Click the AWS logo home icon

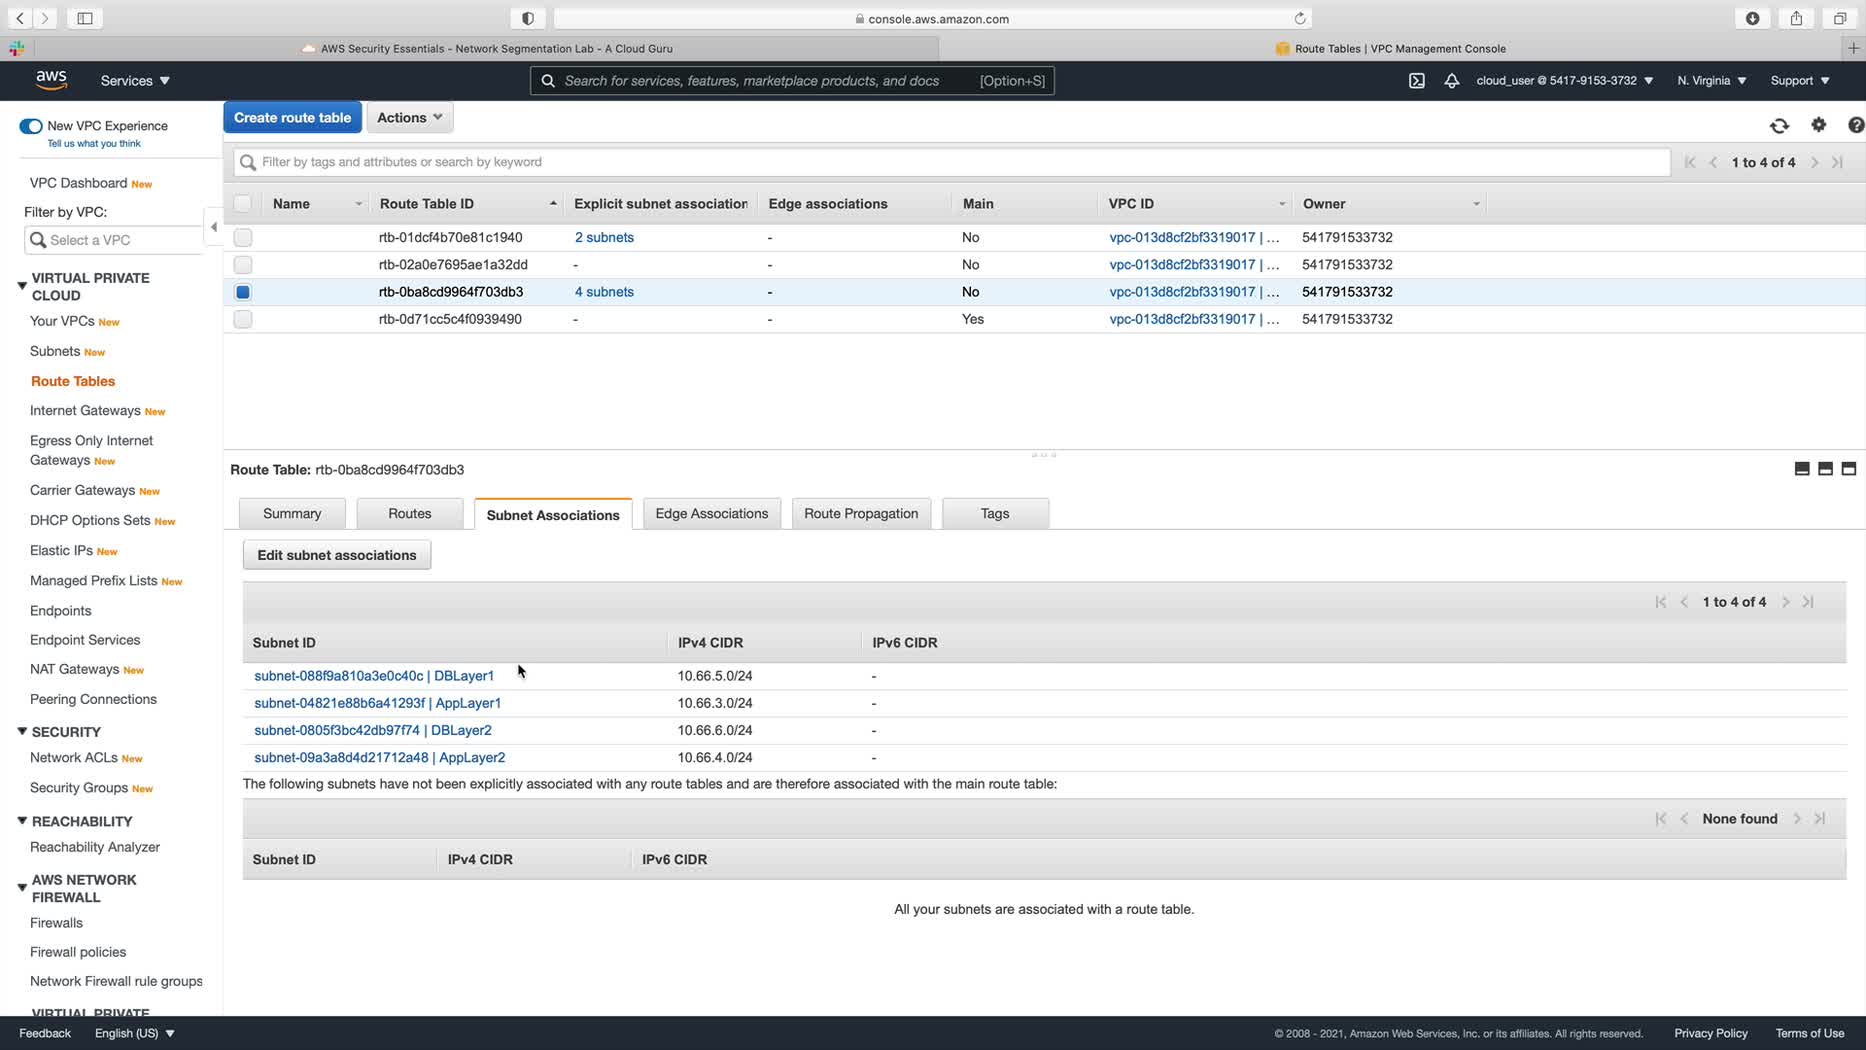pyautogui.click(x=51, y=80)
